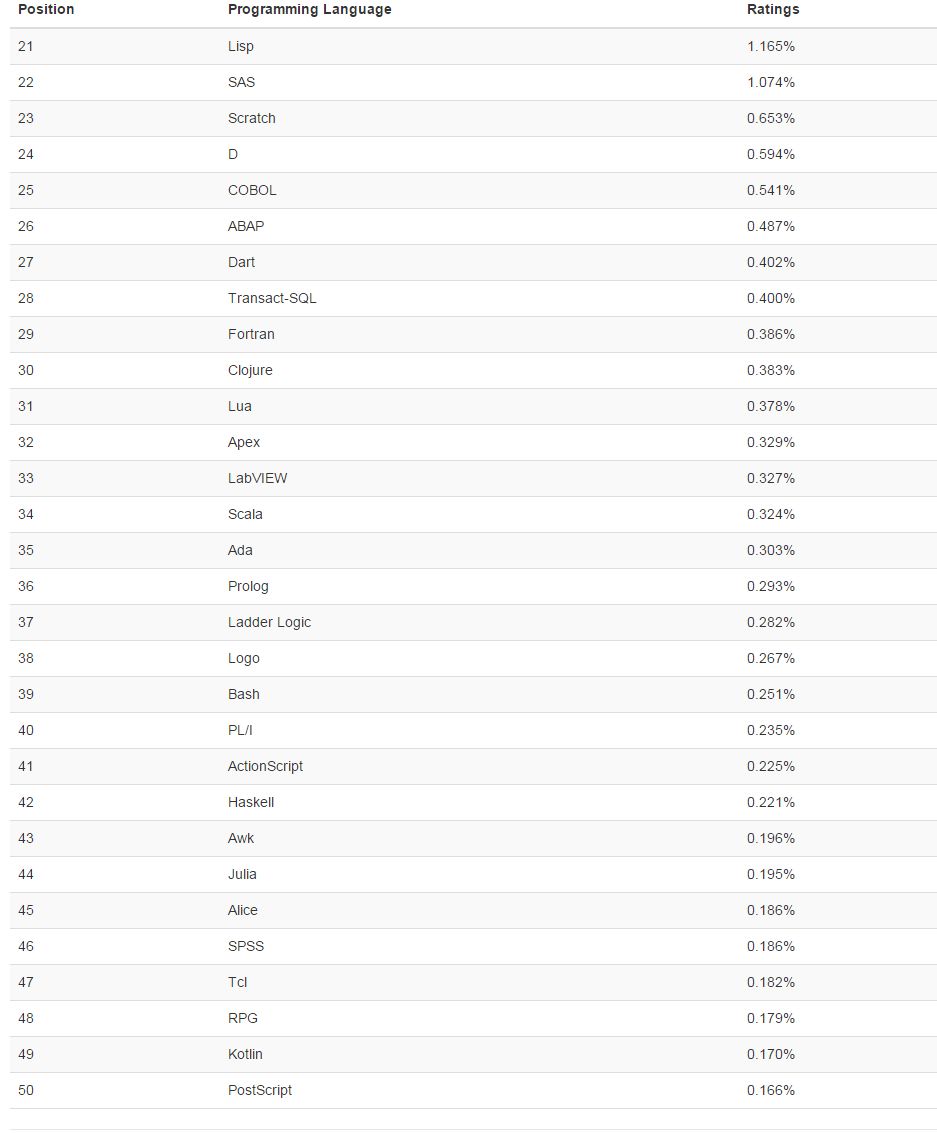
Task: Select the COBOL row name
Action: pyautogui.click(x=252, y=190)
